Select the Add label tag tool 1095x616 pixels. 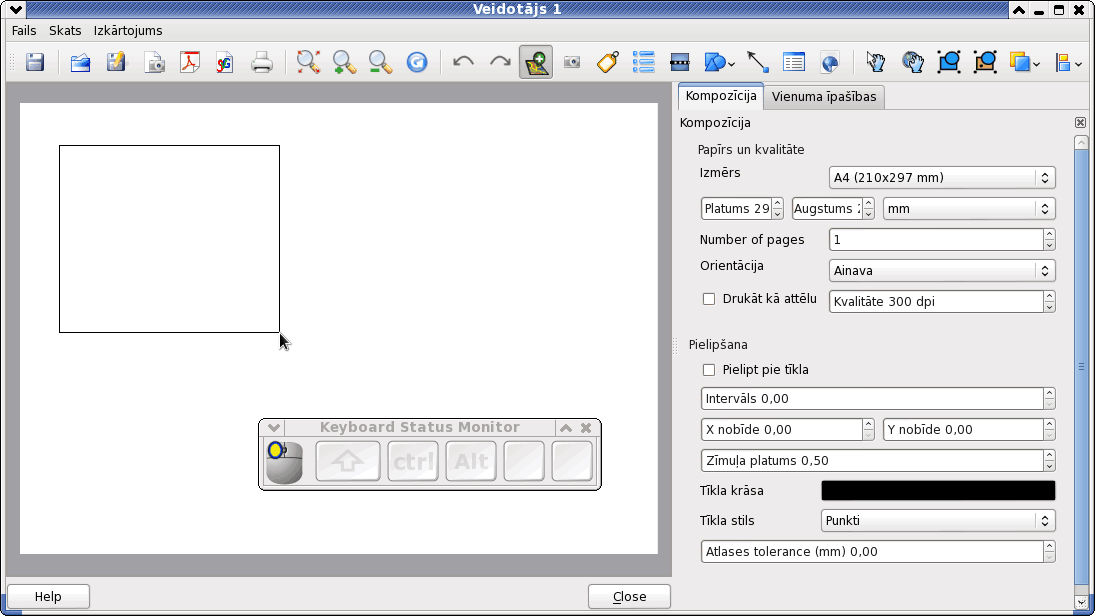tap(608, 62)
